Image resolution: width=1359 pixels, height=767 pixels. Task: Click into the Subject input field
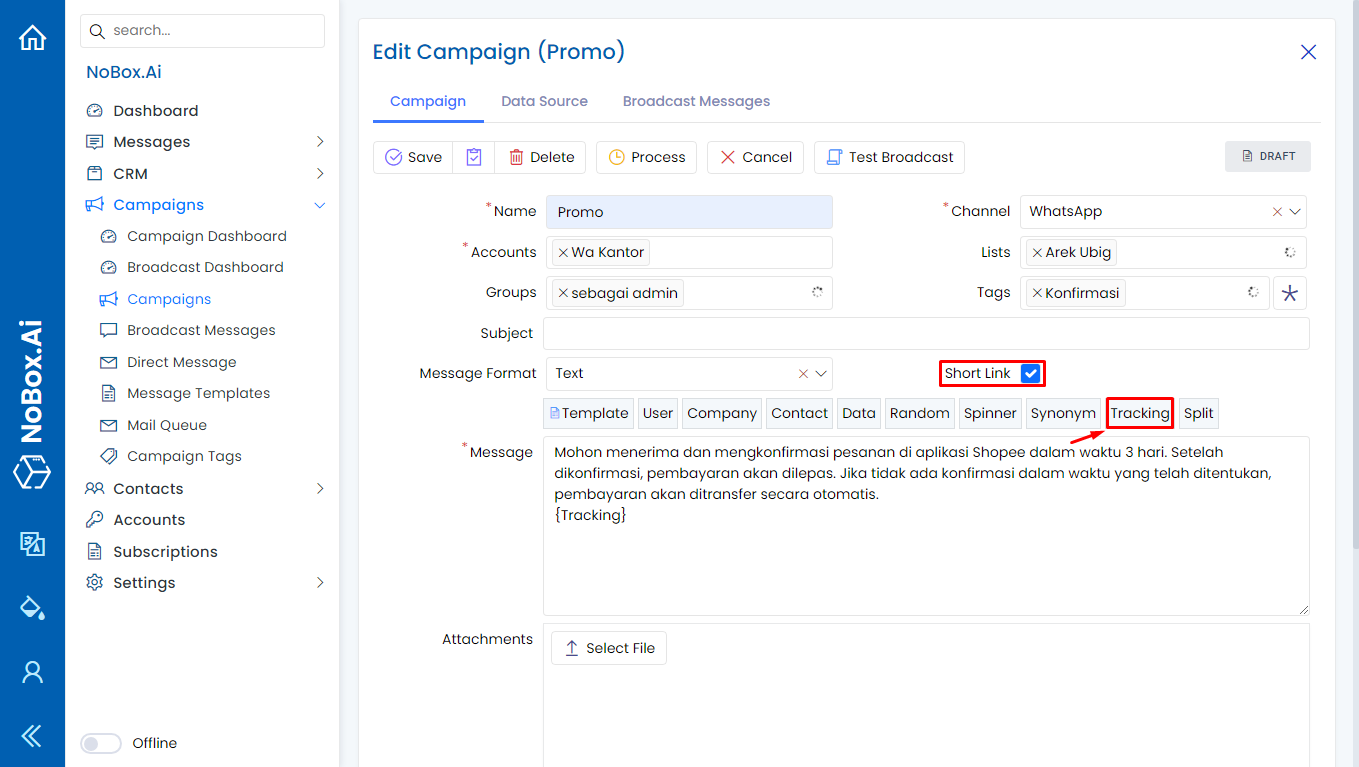coord(925,333)
